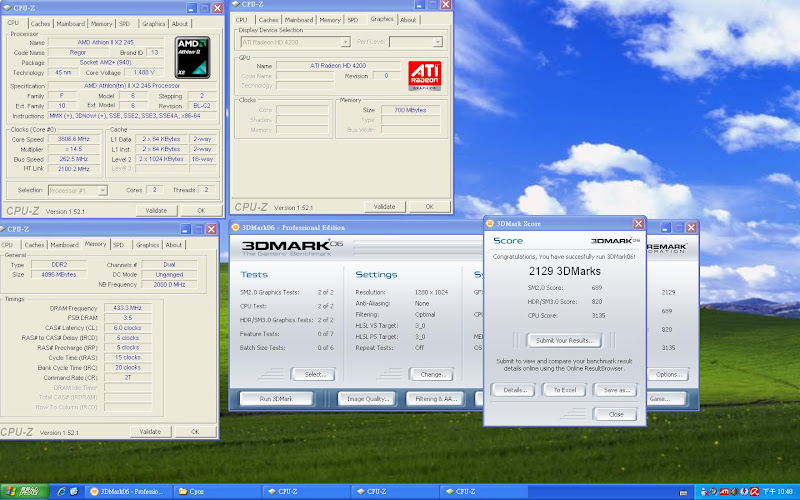Viewport: 800px width, 500px height.
Task: Click the Show Desktop quick launch icon
Action: tap(74, 491)
